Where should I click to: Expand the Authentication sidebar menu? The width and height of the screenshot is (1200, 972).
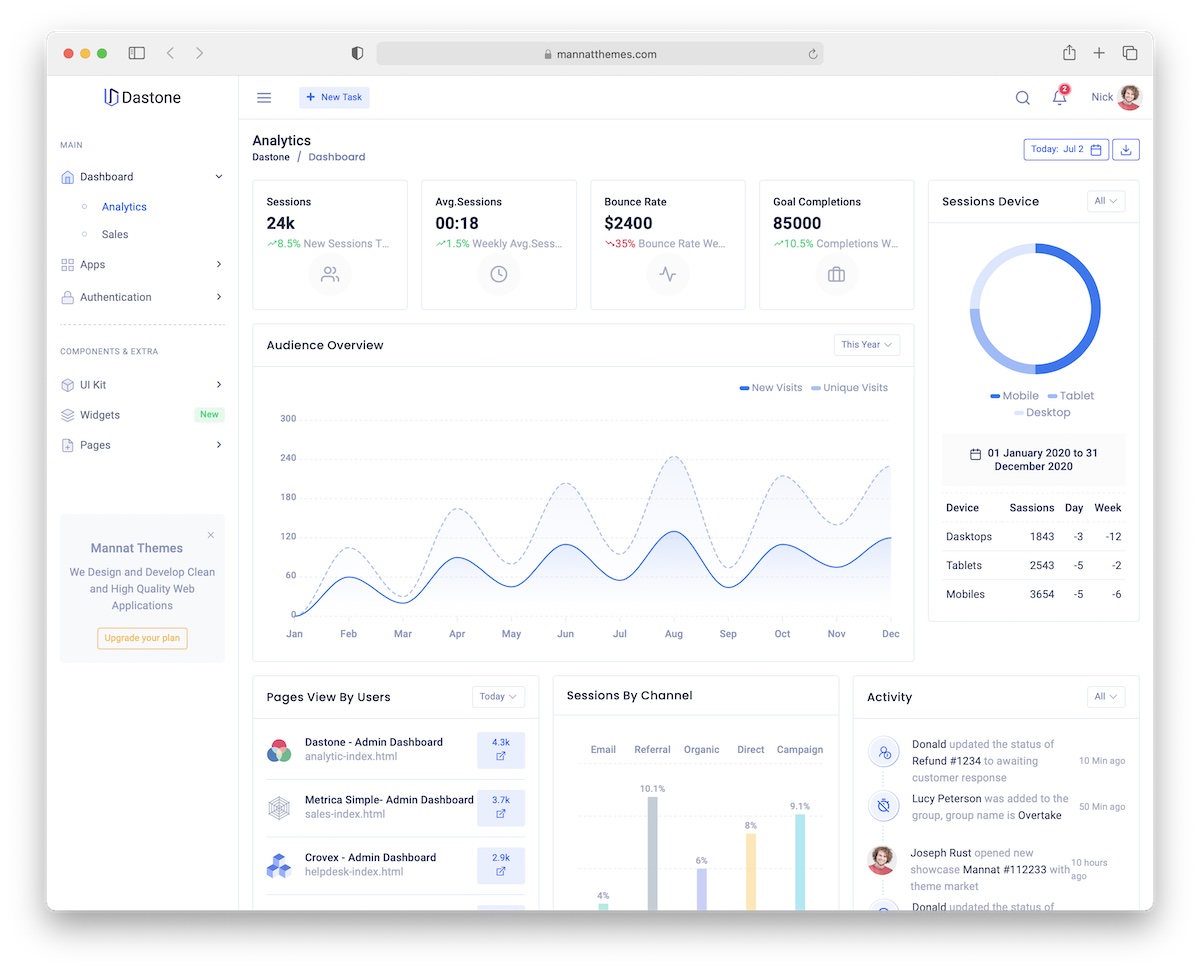219,297
